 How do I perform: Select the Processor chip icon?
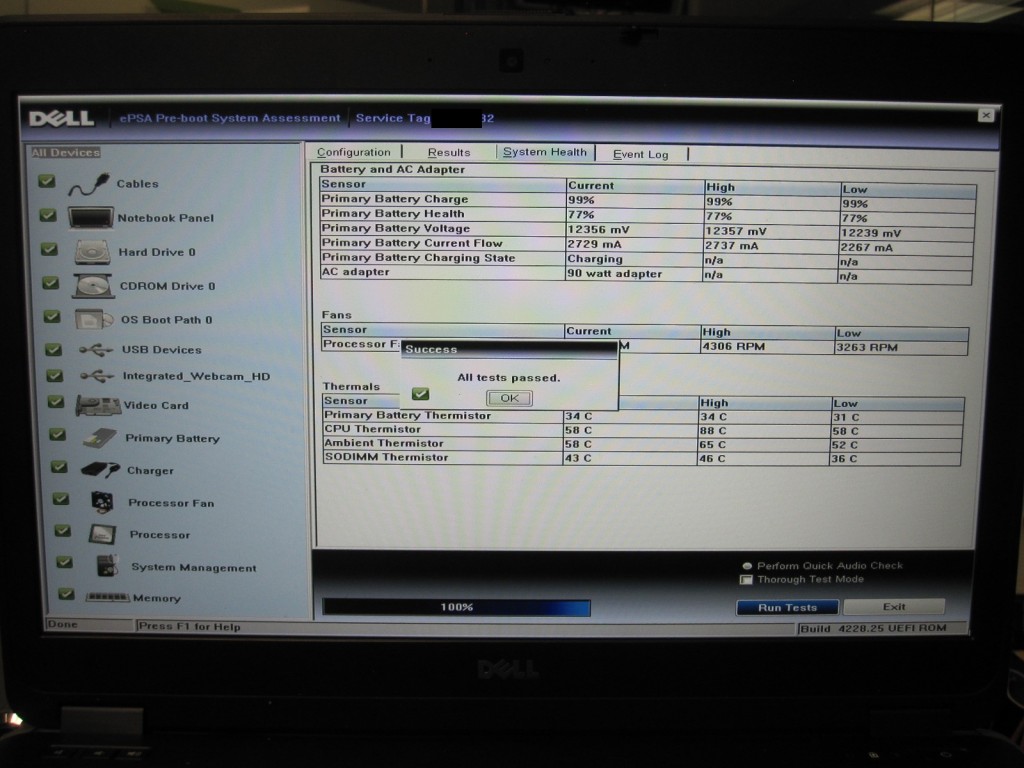pos(103,534)
